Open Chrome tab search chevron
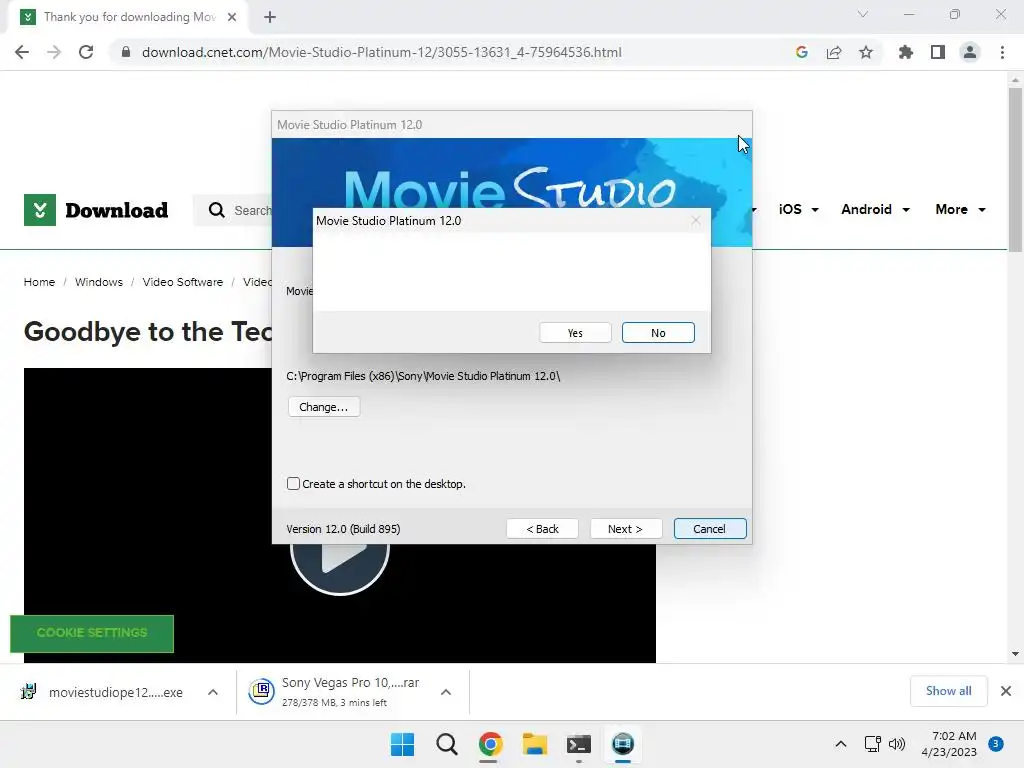Viewport: 1024px width, 768px height. (863, 14)
